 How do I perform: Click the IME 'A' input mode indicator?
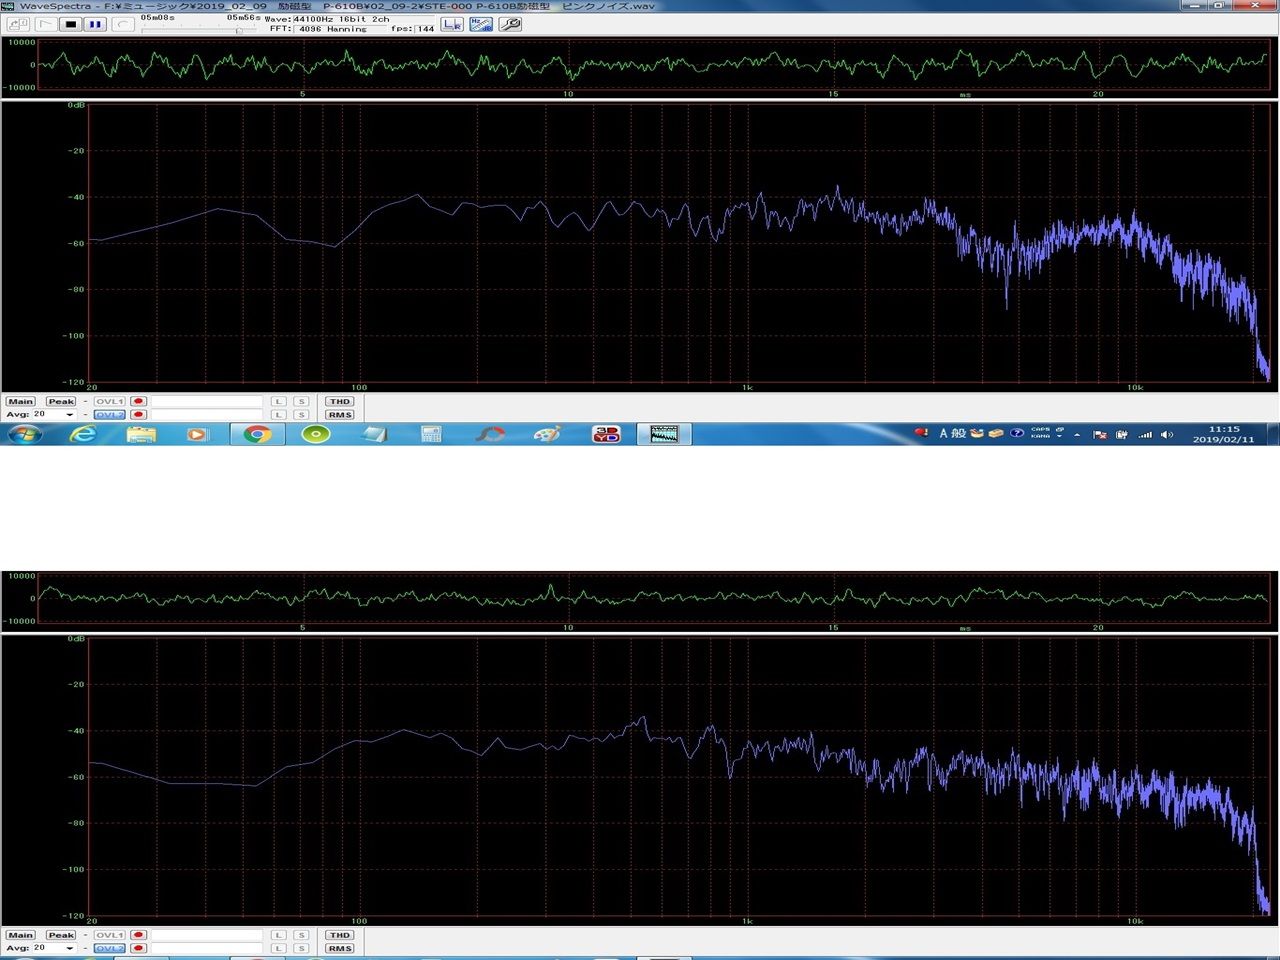(943, 434)
